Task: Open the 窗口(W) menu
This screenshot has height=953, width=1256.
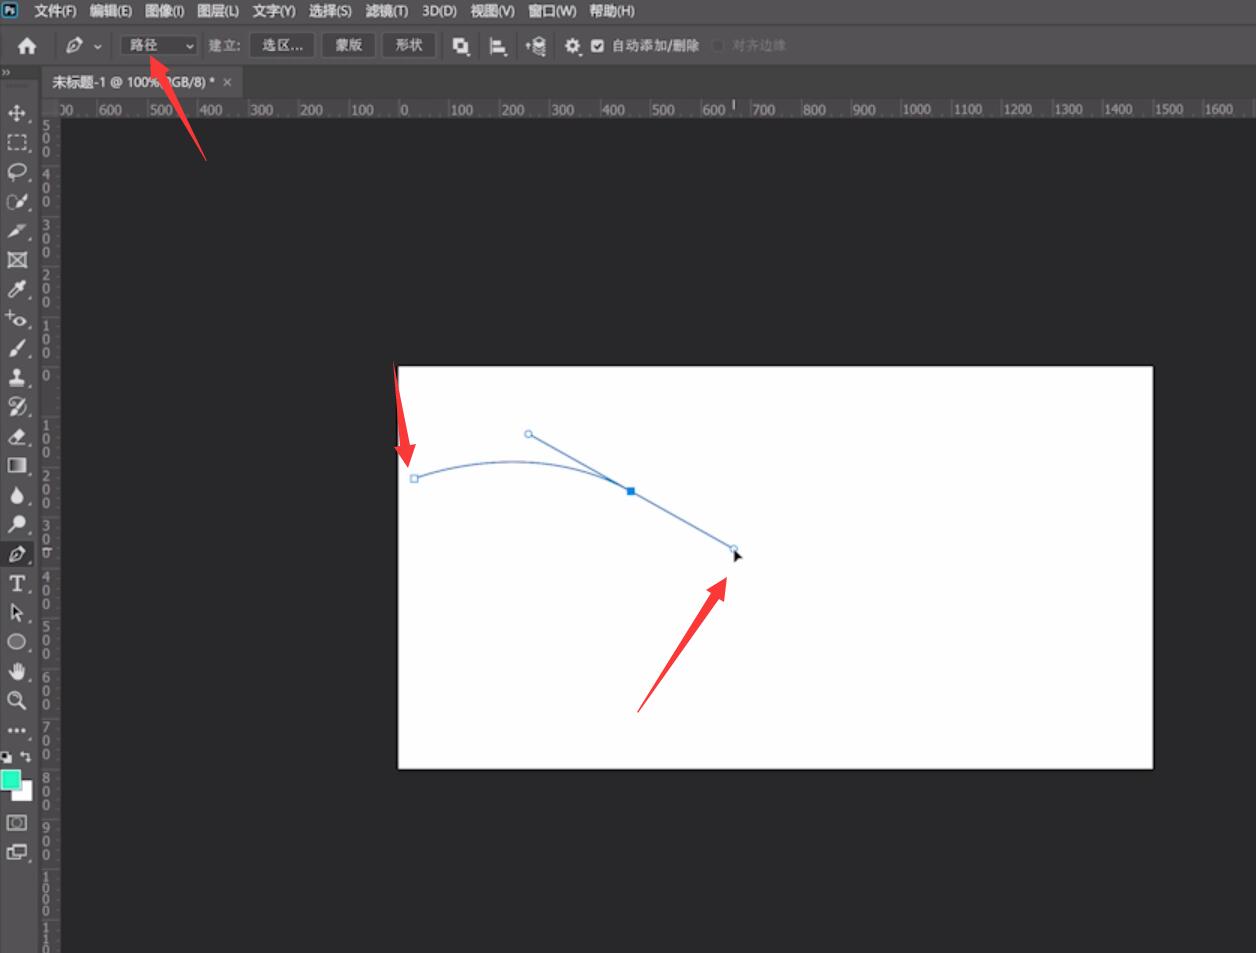Action: point(552,11)
